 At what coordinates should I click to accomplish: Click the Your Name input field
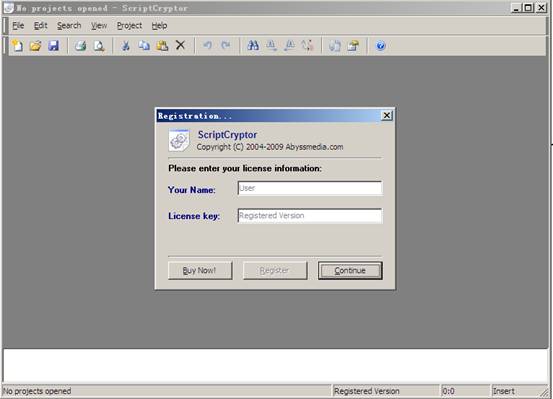tap(310, 188)
